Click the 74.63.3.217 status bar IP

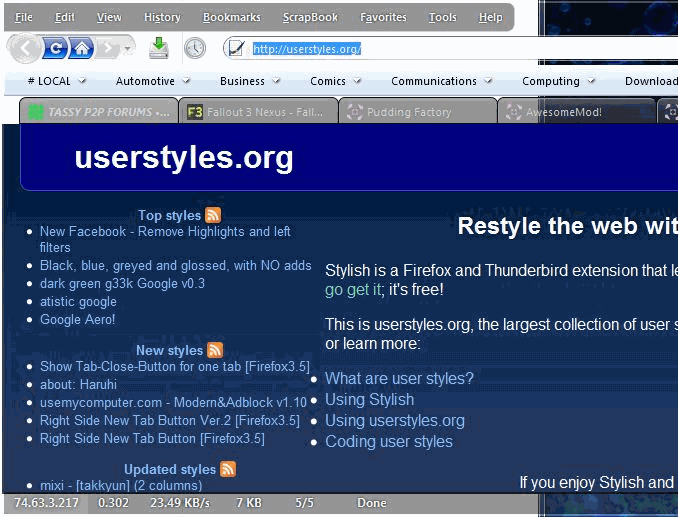[x=47, y=503]
